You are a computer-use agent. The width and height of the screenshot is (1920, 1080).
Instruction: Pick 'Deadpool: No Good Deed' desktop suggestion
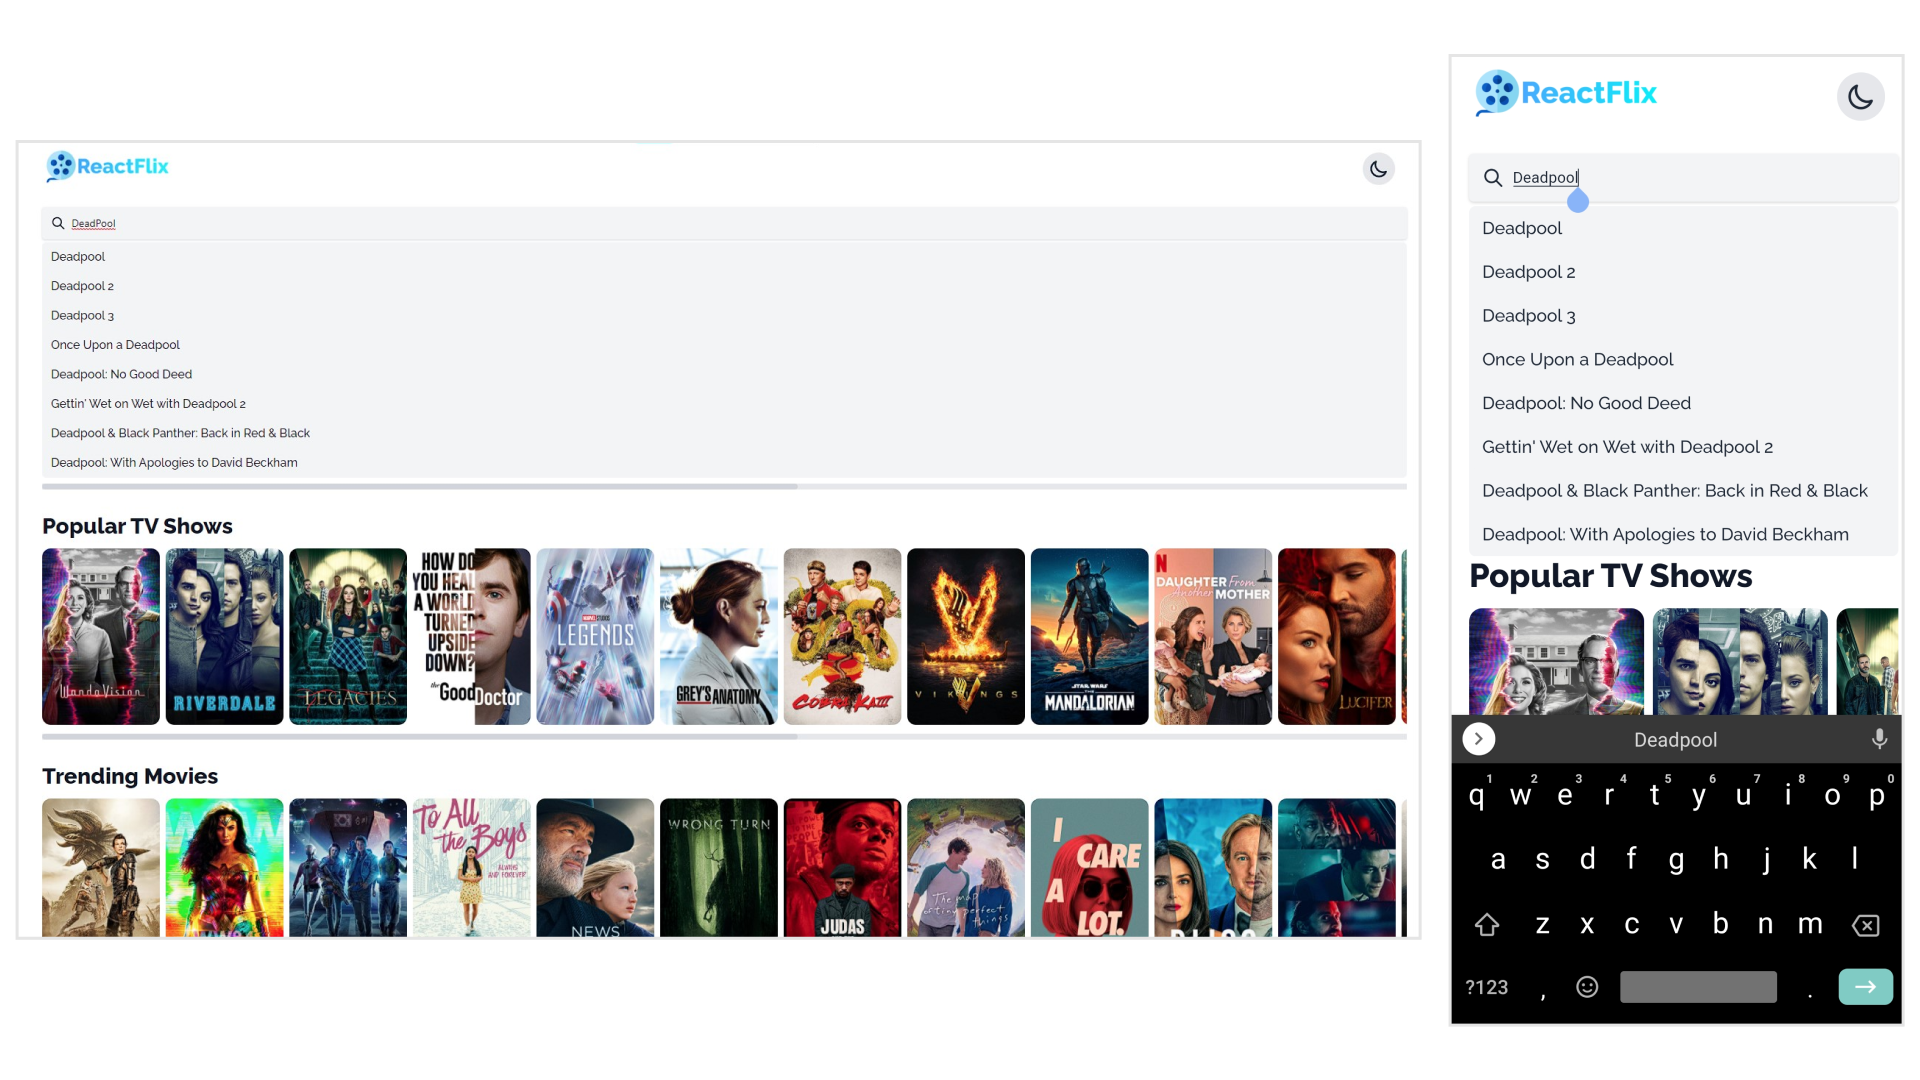(121, 374)
